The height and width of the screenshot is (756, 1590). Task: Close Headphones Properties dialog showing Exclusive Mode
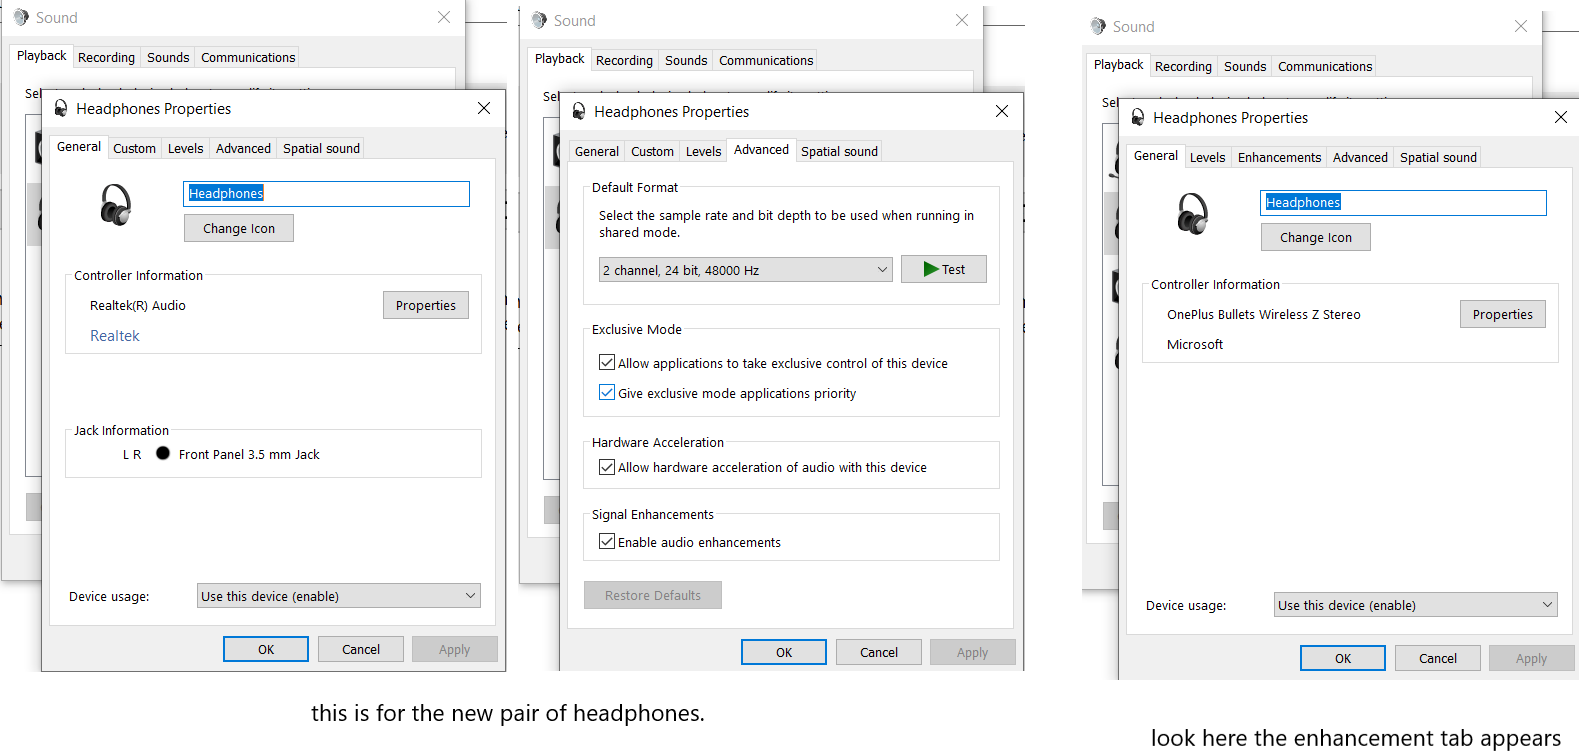pyautogui.click(x=1001, y=111)
